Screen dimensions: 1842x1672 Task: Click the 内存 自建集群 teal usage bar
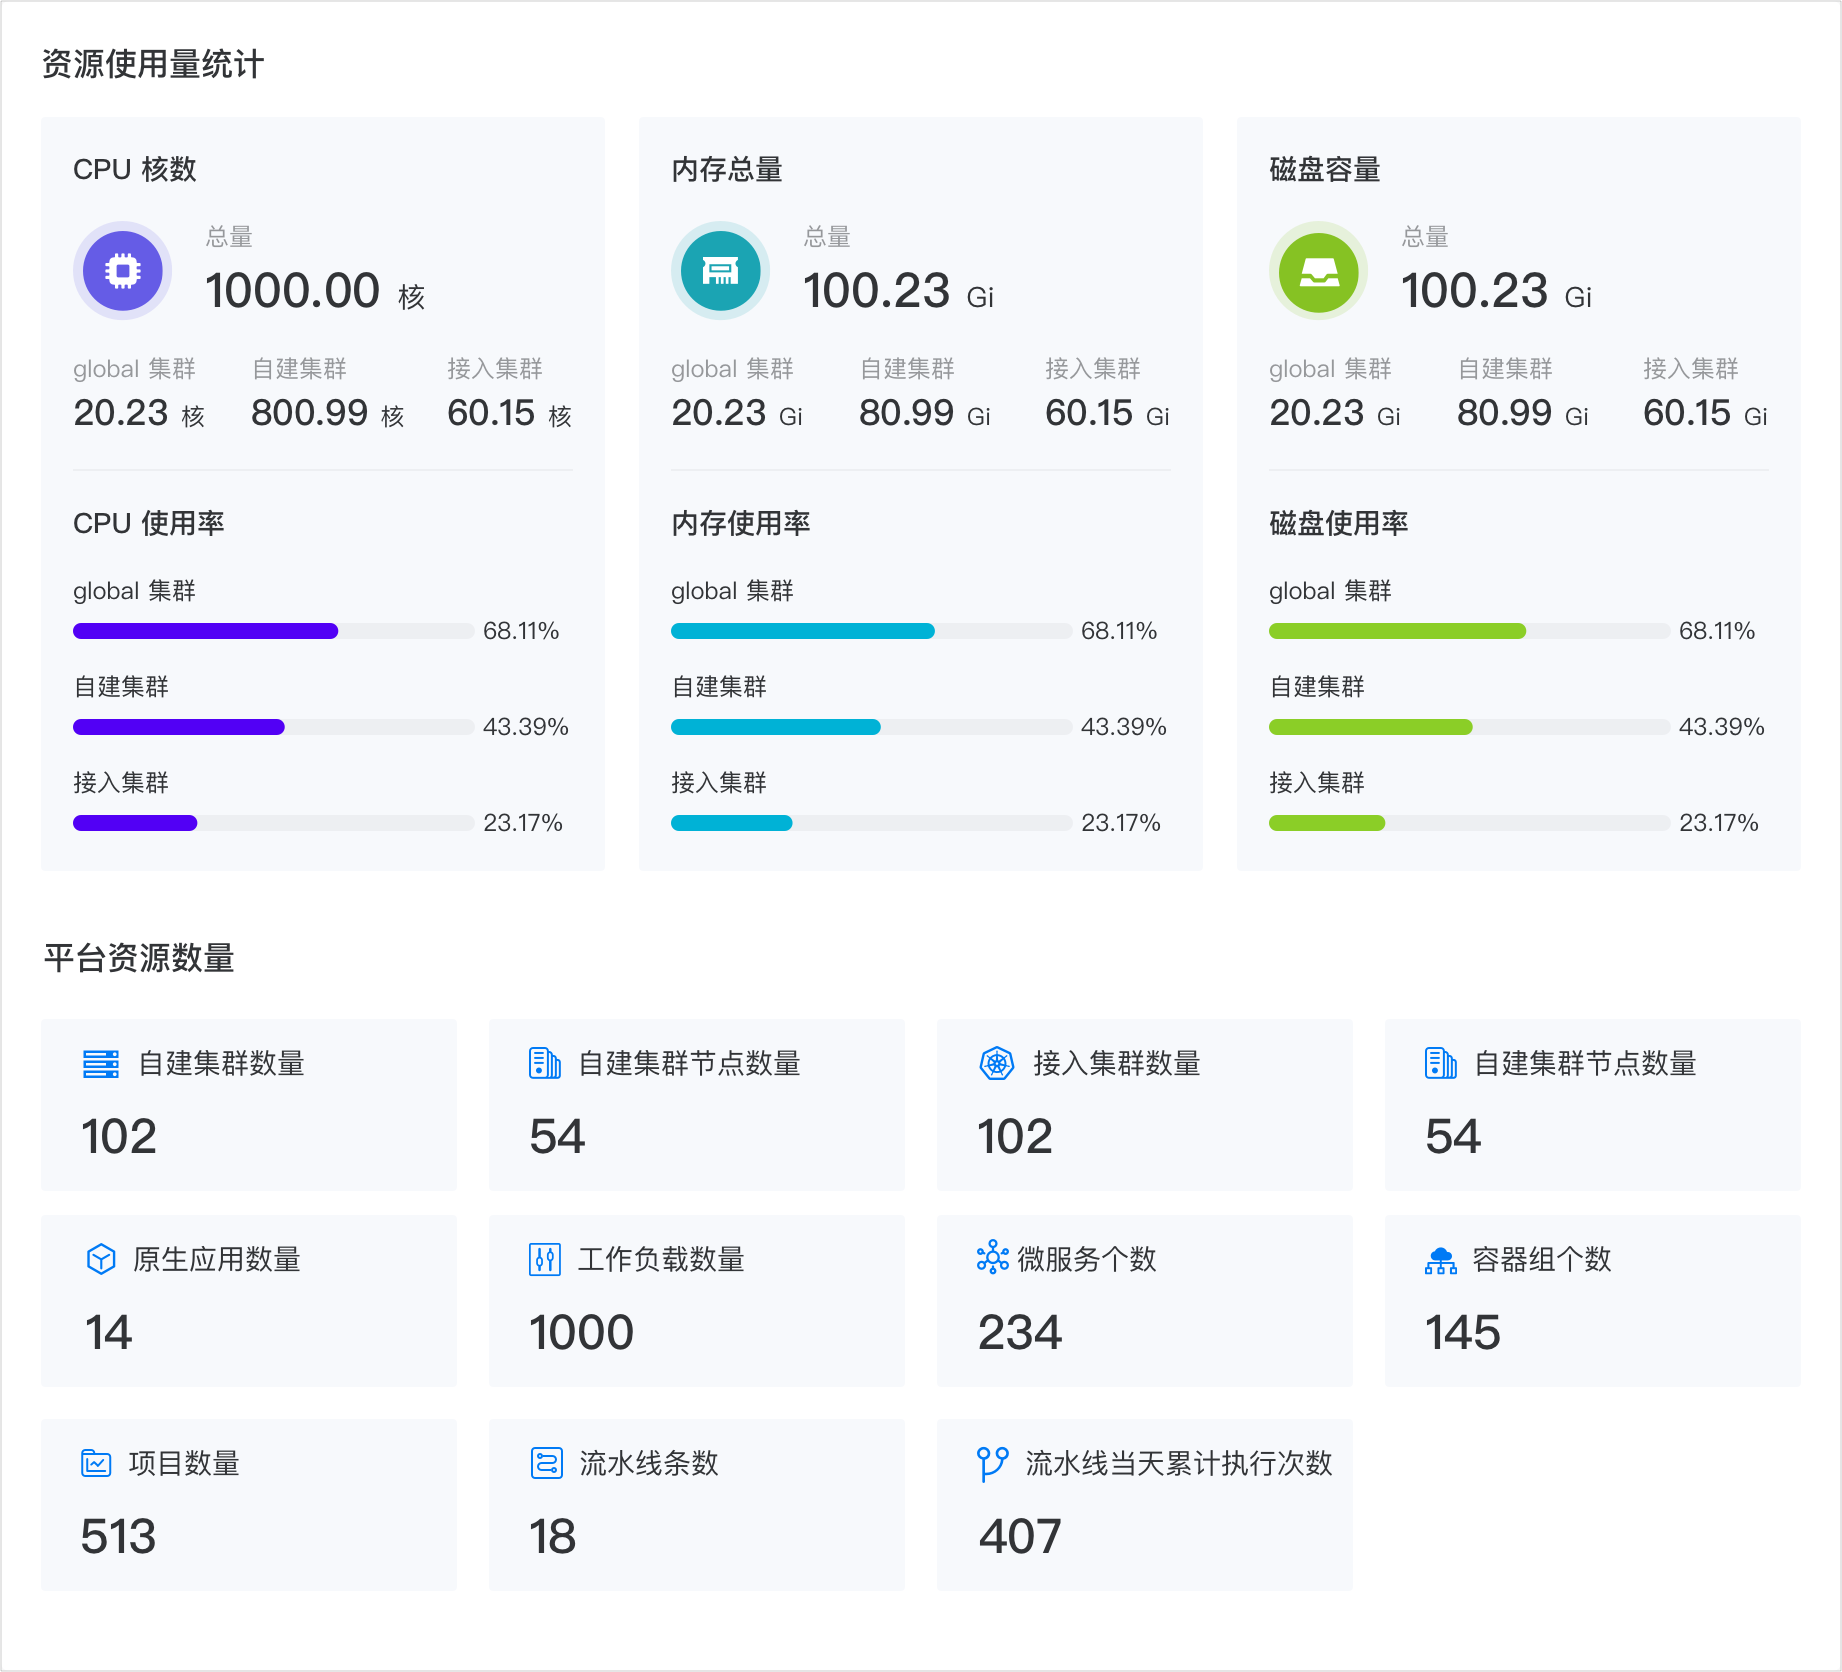click(x=776, y=727)
